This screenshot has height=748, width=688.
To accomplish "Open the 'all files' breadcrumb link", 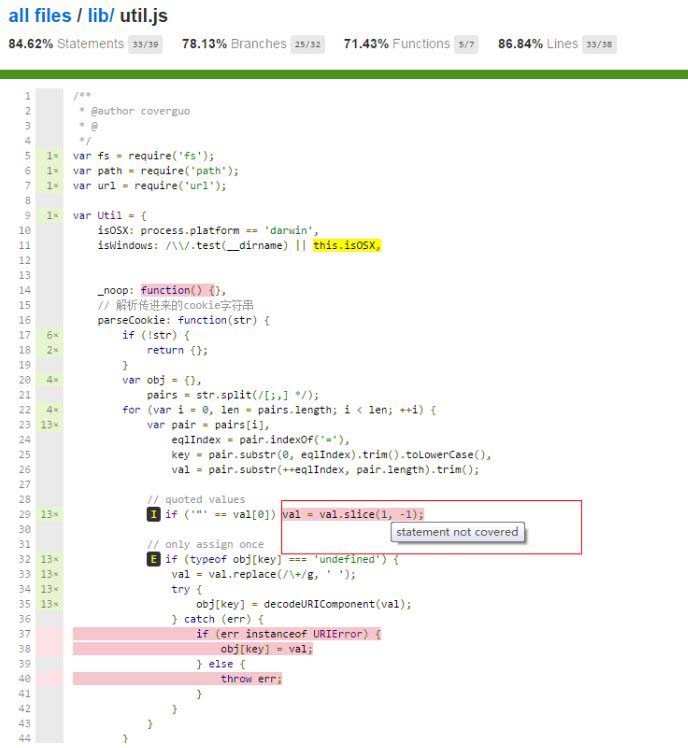I will point(39,16).
